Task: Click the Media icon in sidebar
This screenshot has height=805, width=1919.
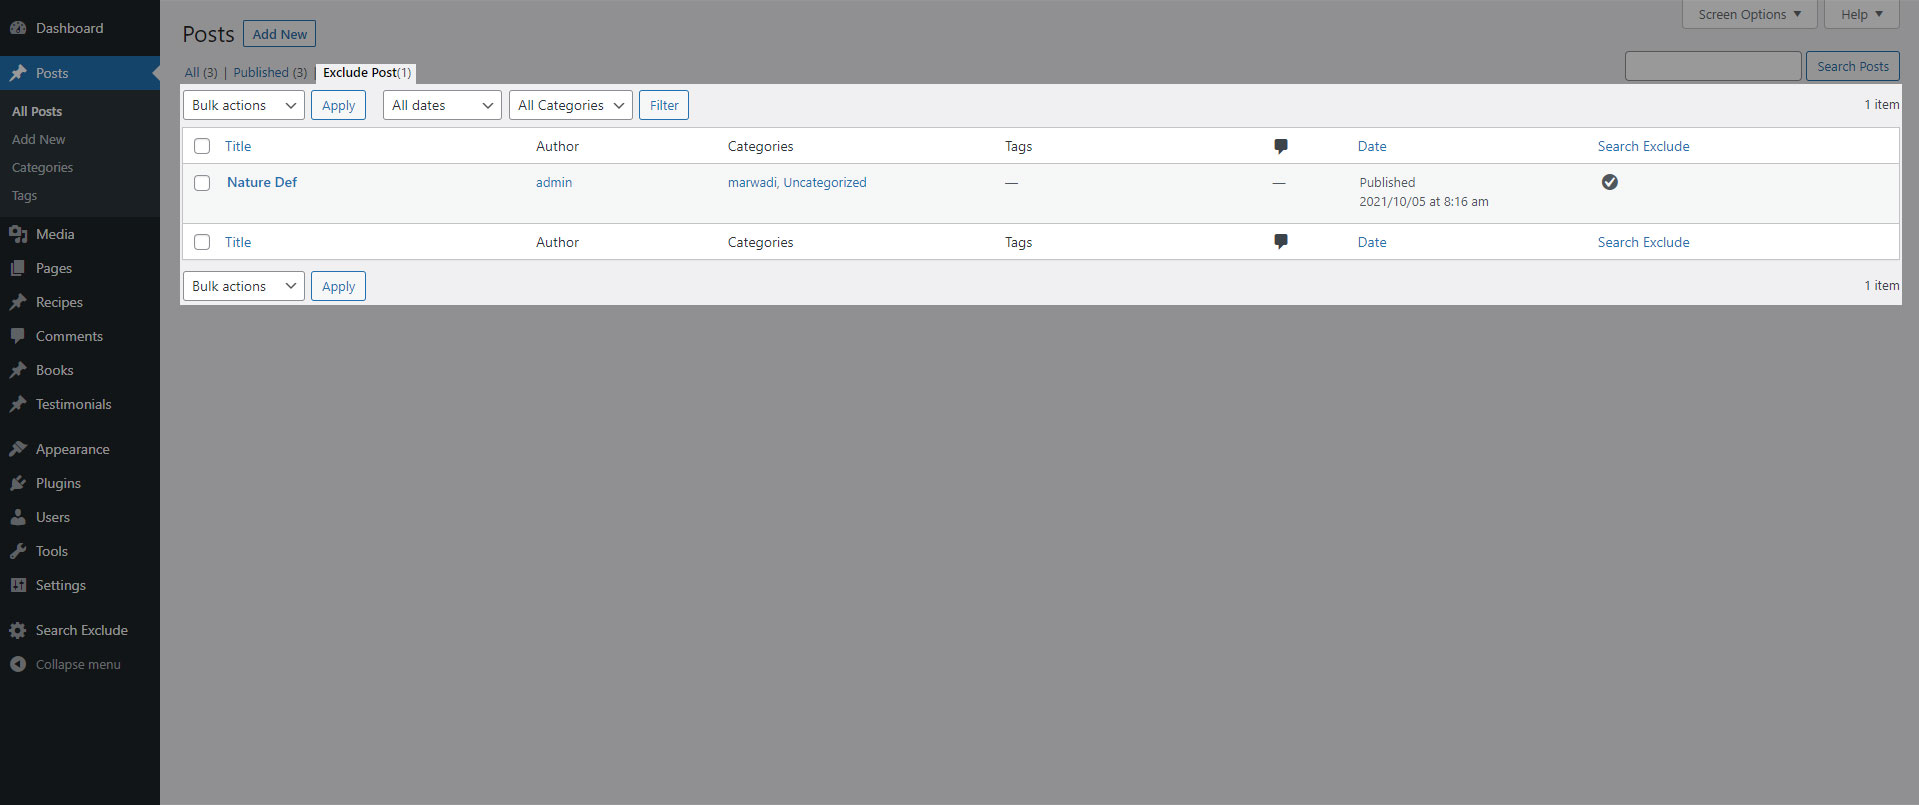Action: tap(18, 234)
